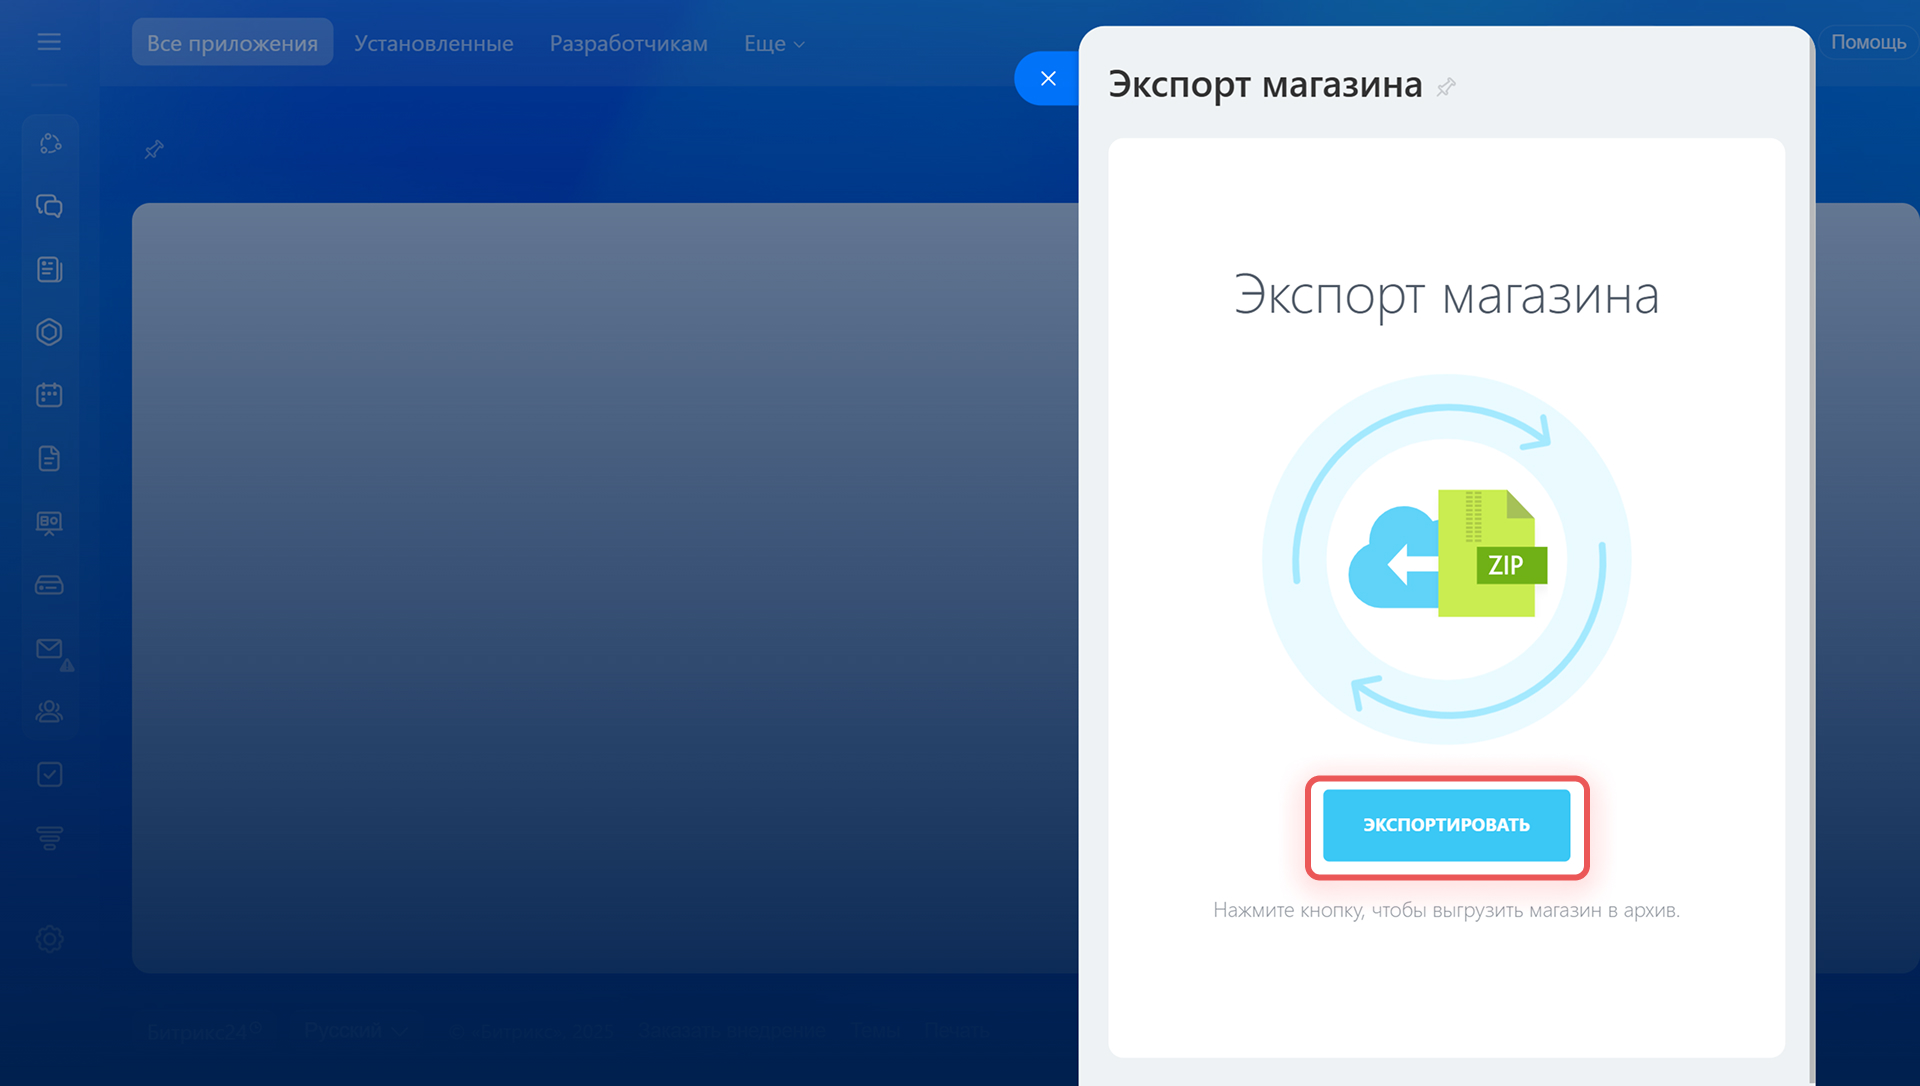Screen dimensions: 1920x1086
Task: Click the collaboration icon atop sidebar
Action: tap(49, 144)
